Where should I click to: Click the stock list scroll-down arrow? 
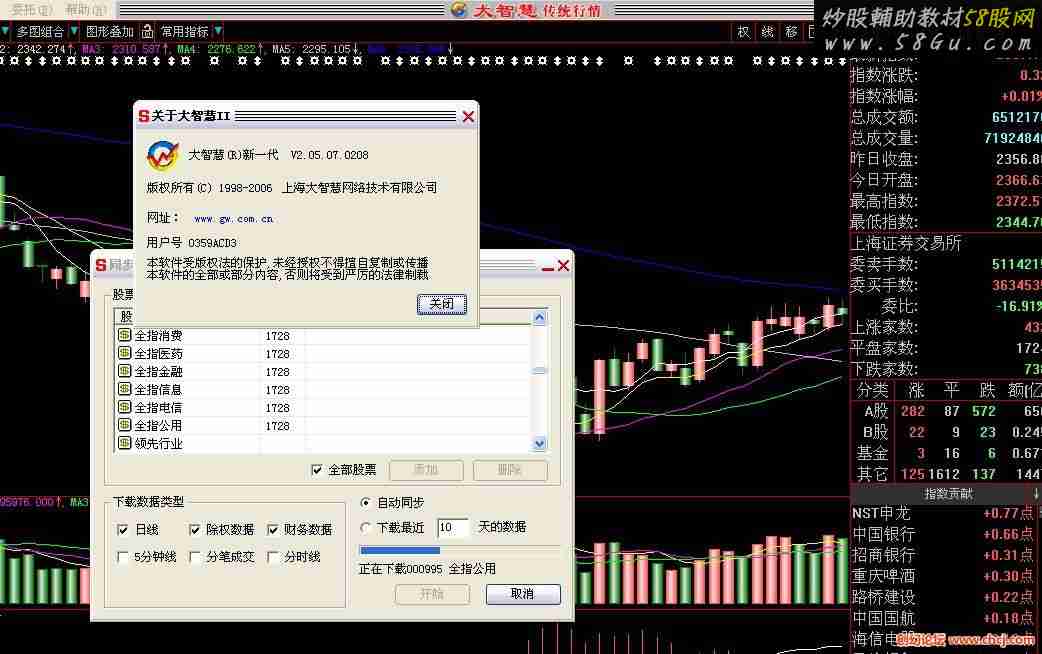click(540, 443)
